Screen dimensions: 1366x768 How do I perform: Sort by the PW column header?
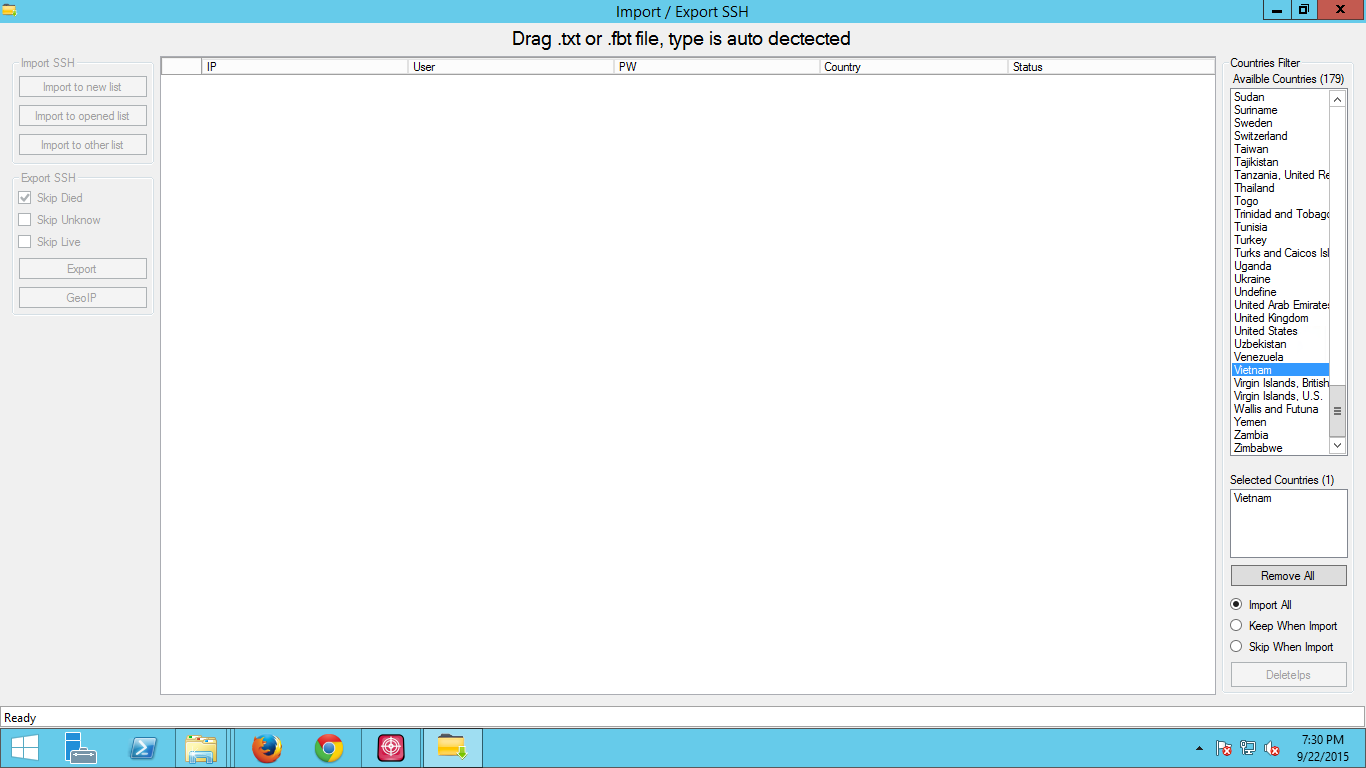click(717, 67)
